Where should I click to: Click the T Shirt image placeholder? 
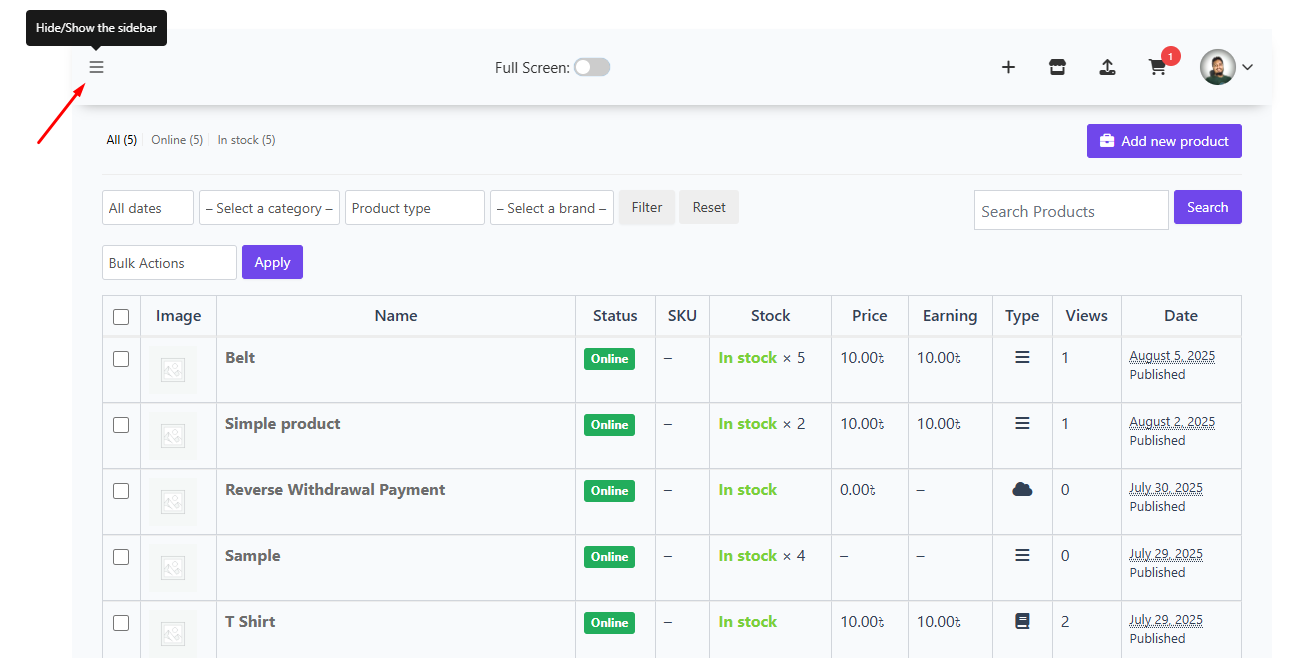point(173,633)
